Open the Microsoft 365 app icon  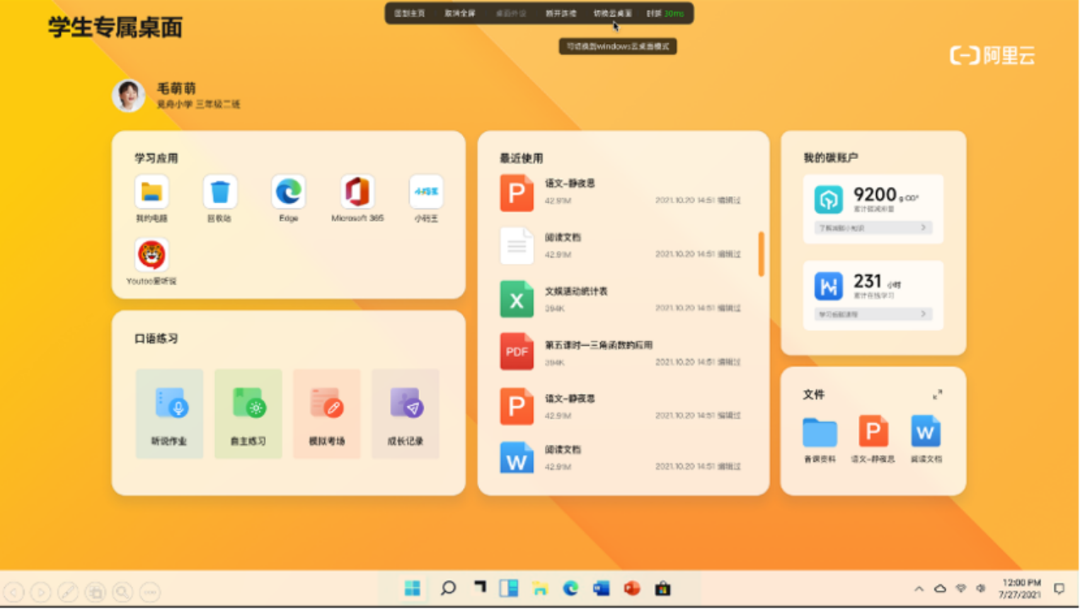pos(357,192)
